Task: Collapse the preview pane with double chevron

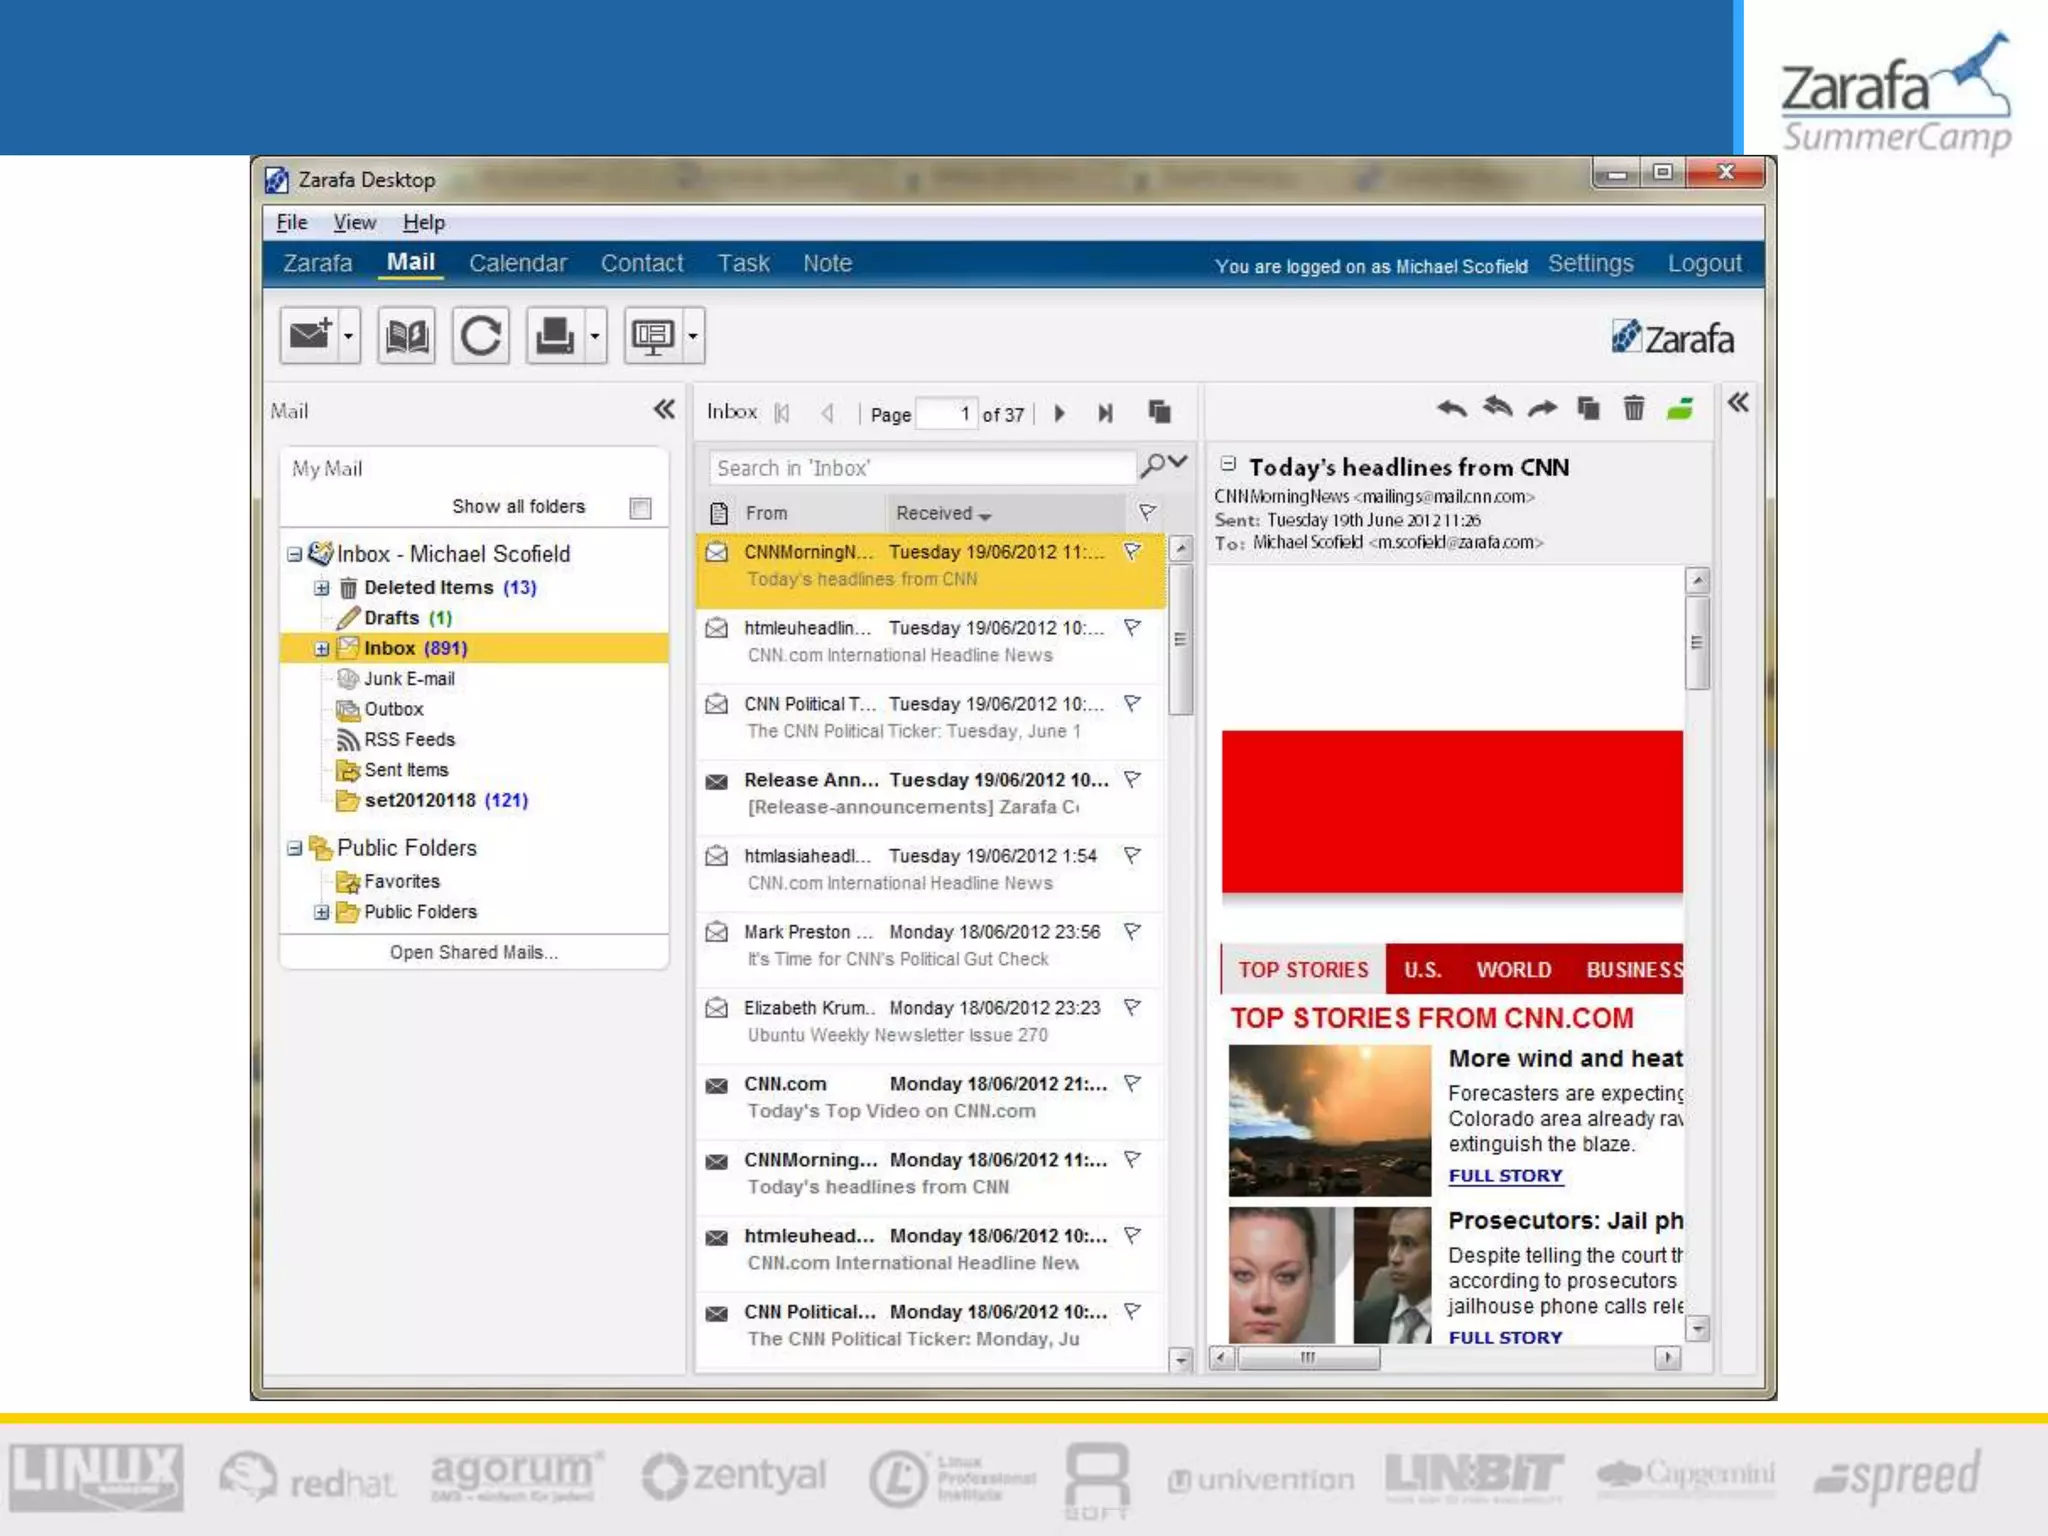Action: click(x=1738, y=402)
